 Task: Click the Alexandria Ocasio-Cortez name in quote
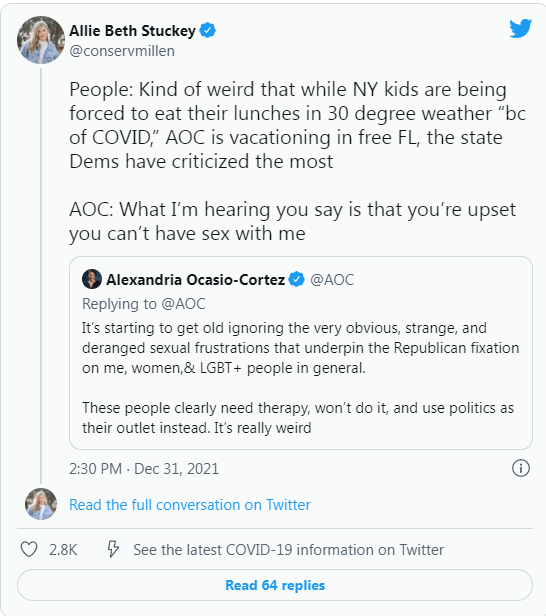click(195, 280)
